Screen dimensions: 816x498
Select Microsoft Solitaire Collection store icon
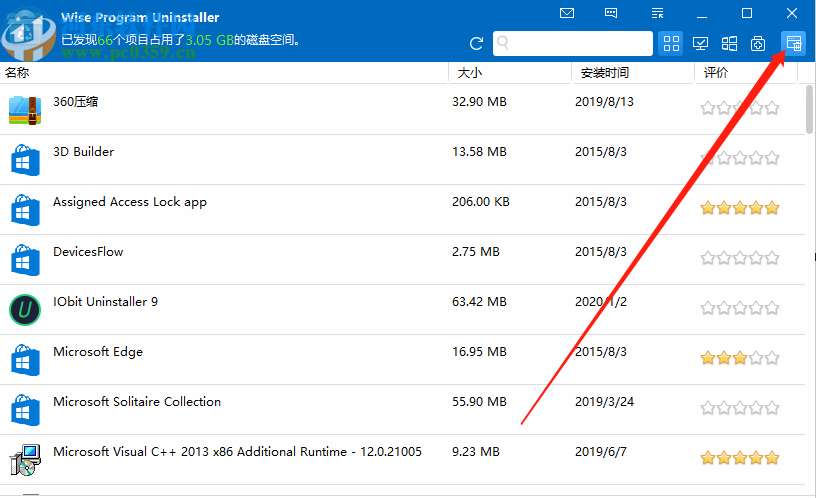(25, 410)
